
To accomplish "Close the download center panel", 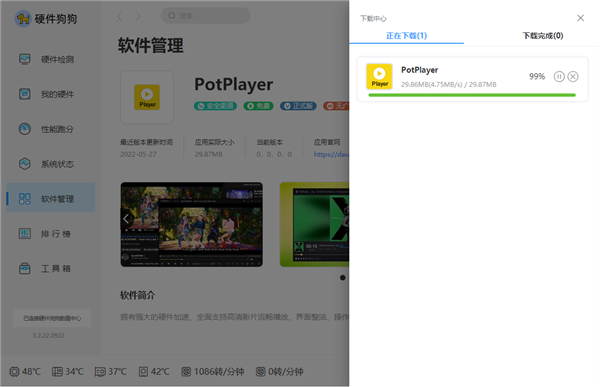I will [x=580, y=18].
